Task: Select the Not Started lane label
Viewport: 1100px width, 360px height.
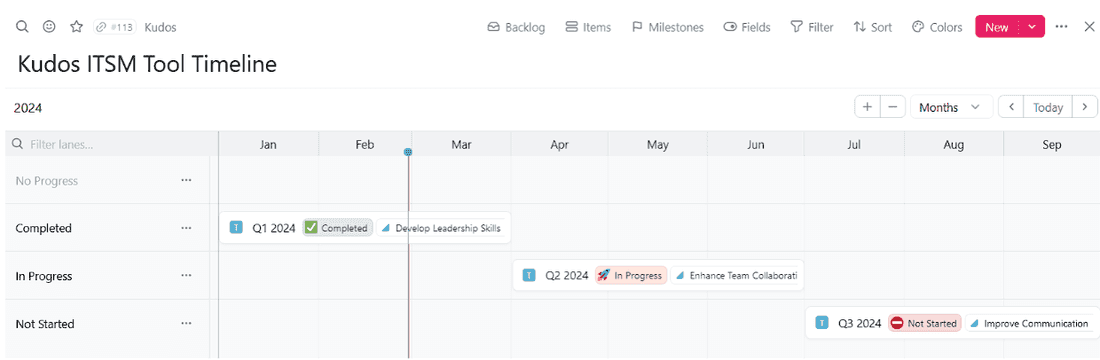Action: click(x=45, y=324)
